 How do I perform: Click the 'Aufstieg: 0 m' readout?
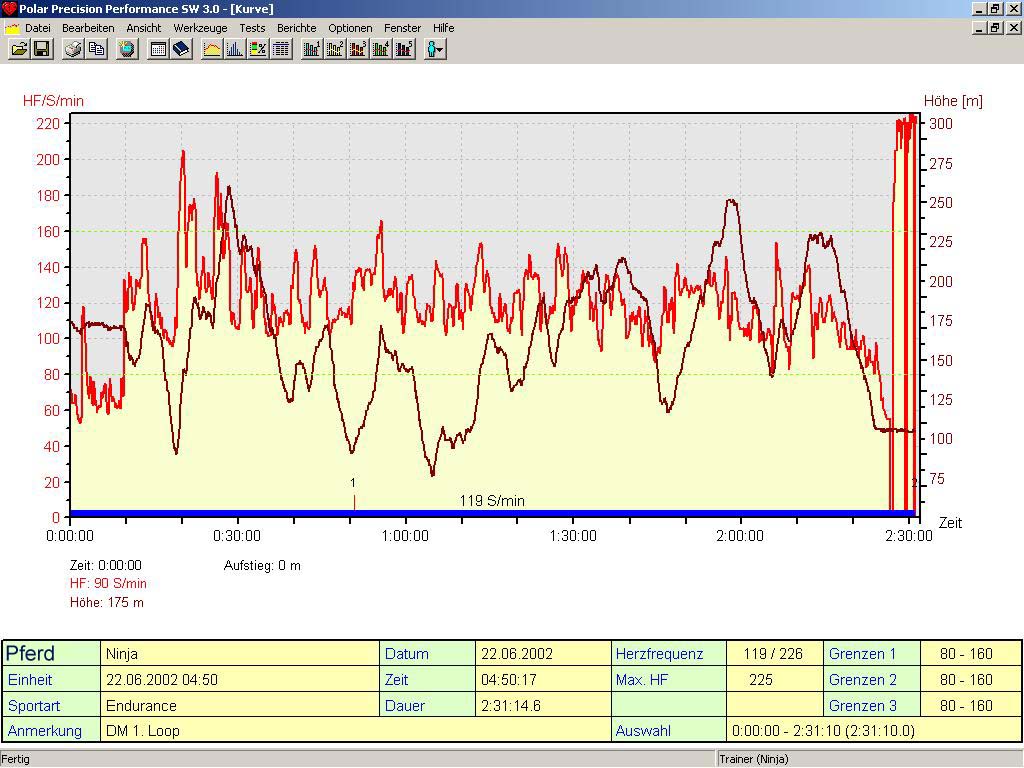coord(262,566)
